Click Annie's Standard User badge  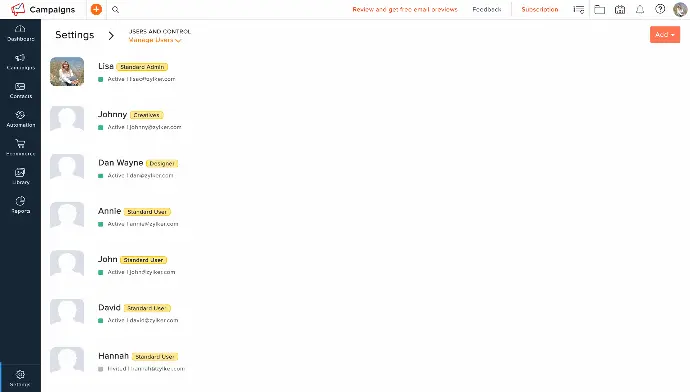click(147, 212)
